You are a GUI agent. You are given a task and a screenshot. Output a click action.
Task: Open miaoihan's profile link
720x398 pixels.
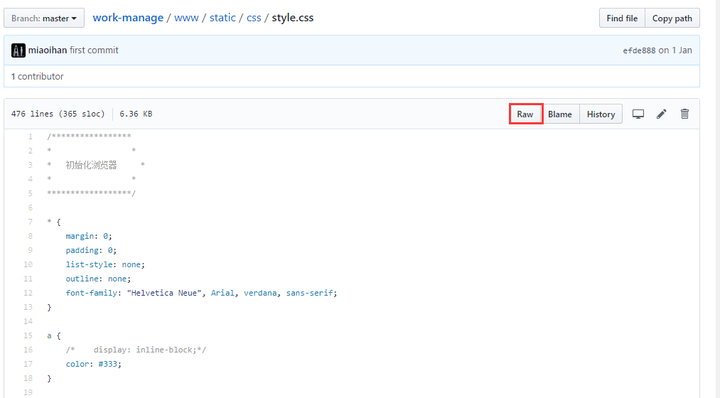coord(48,50)
